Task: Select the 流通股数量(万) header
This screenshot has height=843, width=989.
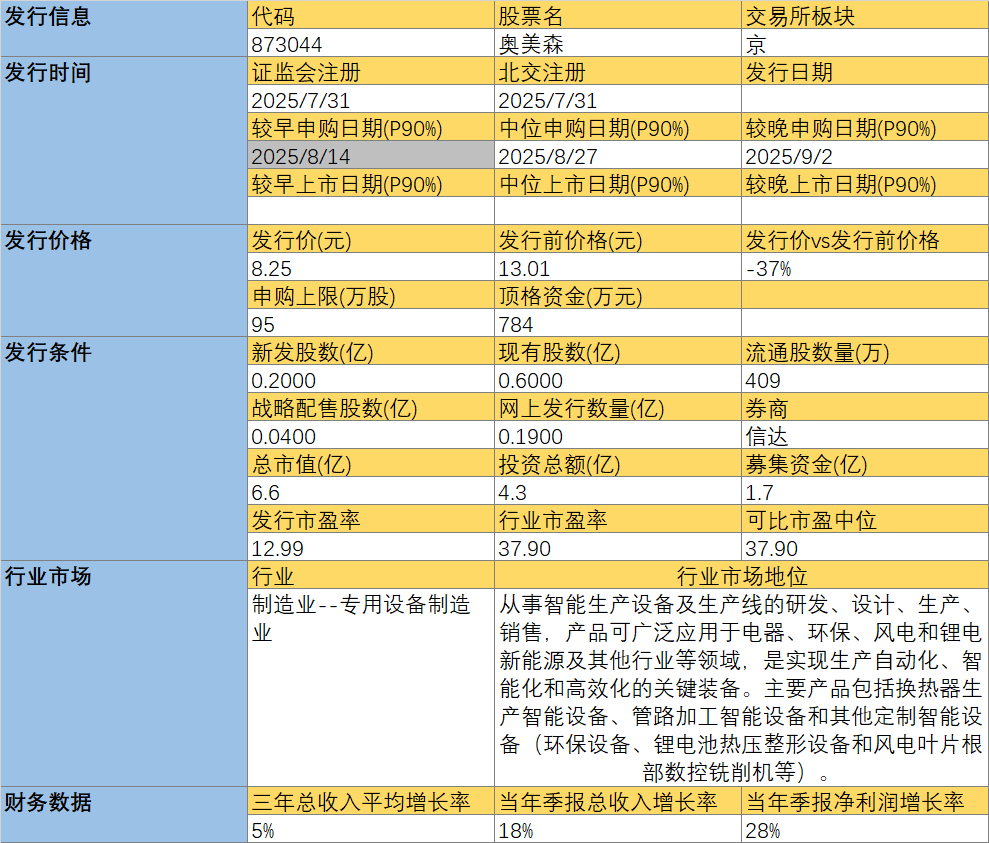Action: coord(865,351)
